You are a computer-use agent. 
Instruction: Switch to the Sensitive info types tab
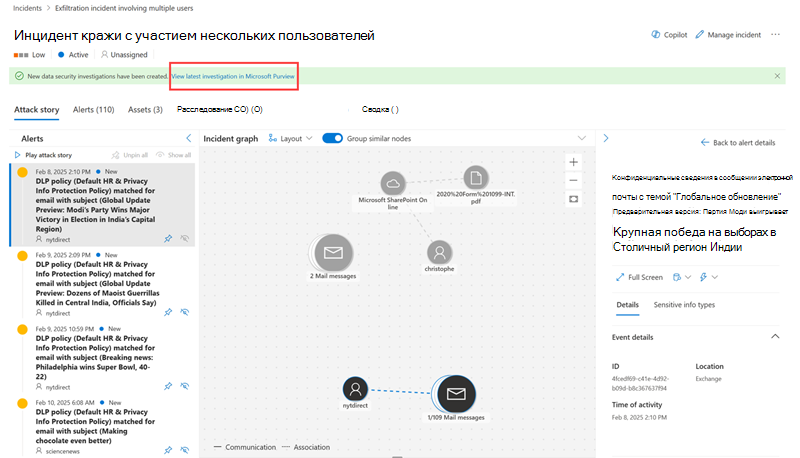point(684,304)
